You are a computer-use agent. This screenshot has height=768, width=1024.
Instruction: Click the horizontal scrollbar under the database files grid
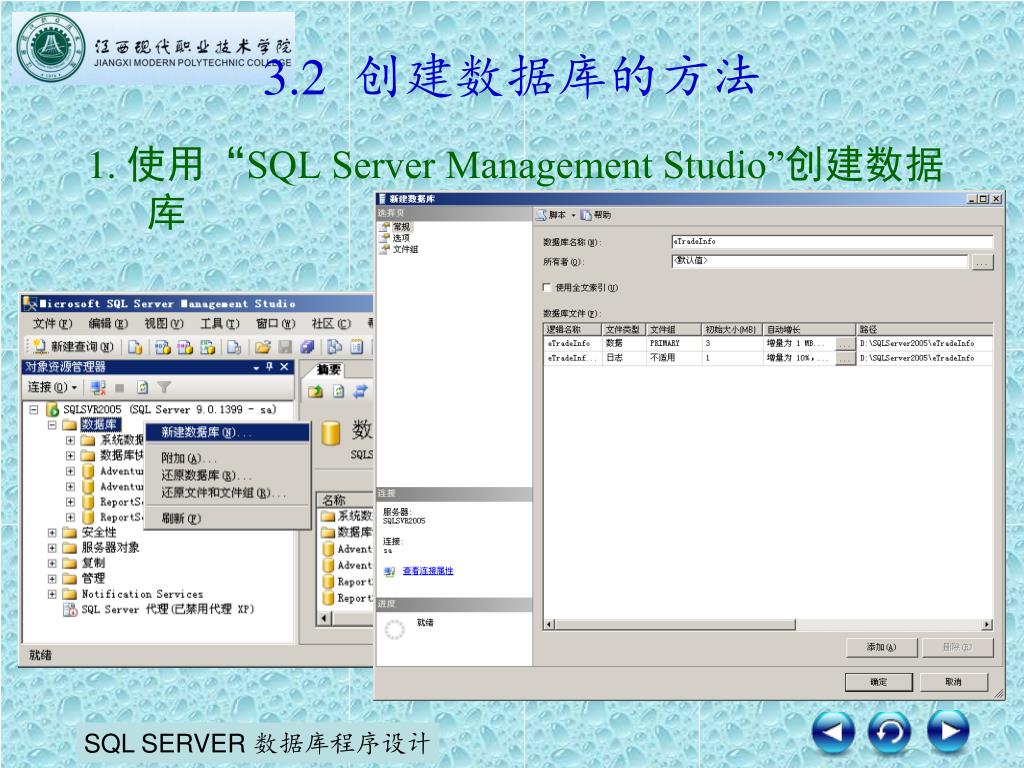pyautogui.click(x=767, y=624)
